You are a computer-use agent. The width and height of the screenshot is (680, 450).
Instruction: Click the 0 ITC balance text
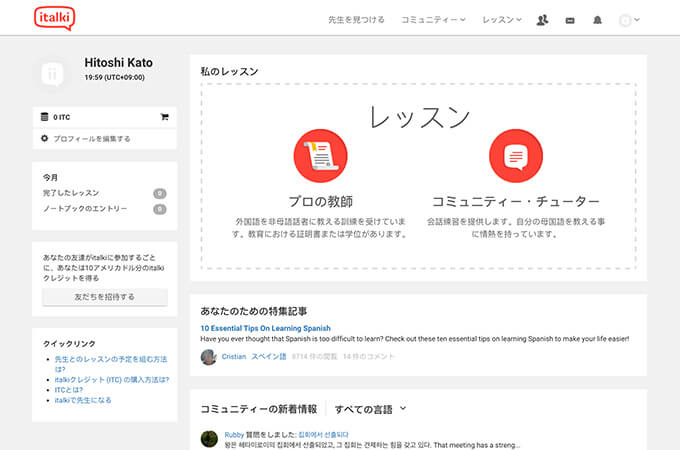pos(62,117)
